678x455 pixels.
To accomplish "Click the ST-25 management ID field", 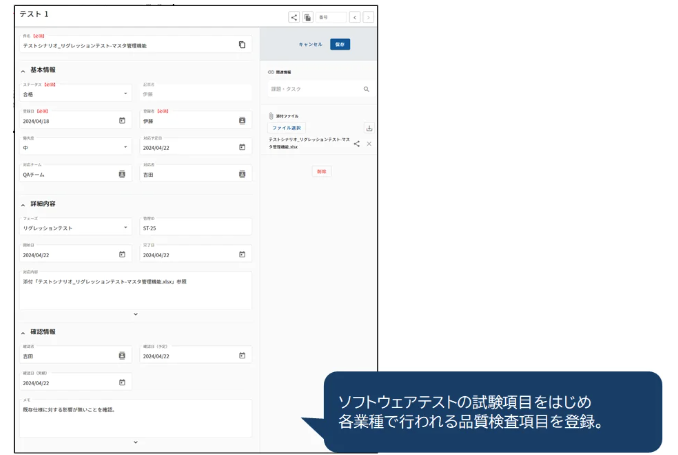I will (195, 225).
